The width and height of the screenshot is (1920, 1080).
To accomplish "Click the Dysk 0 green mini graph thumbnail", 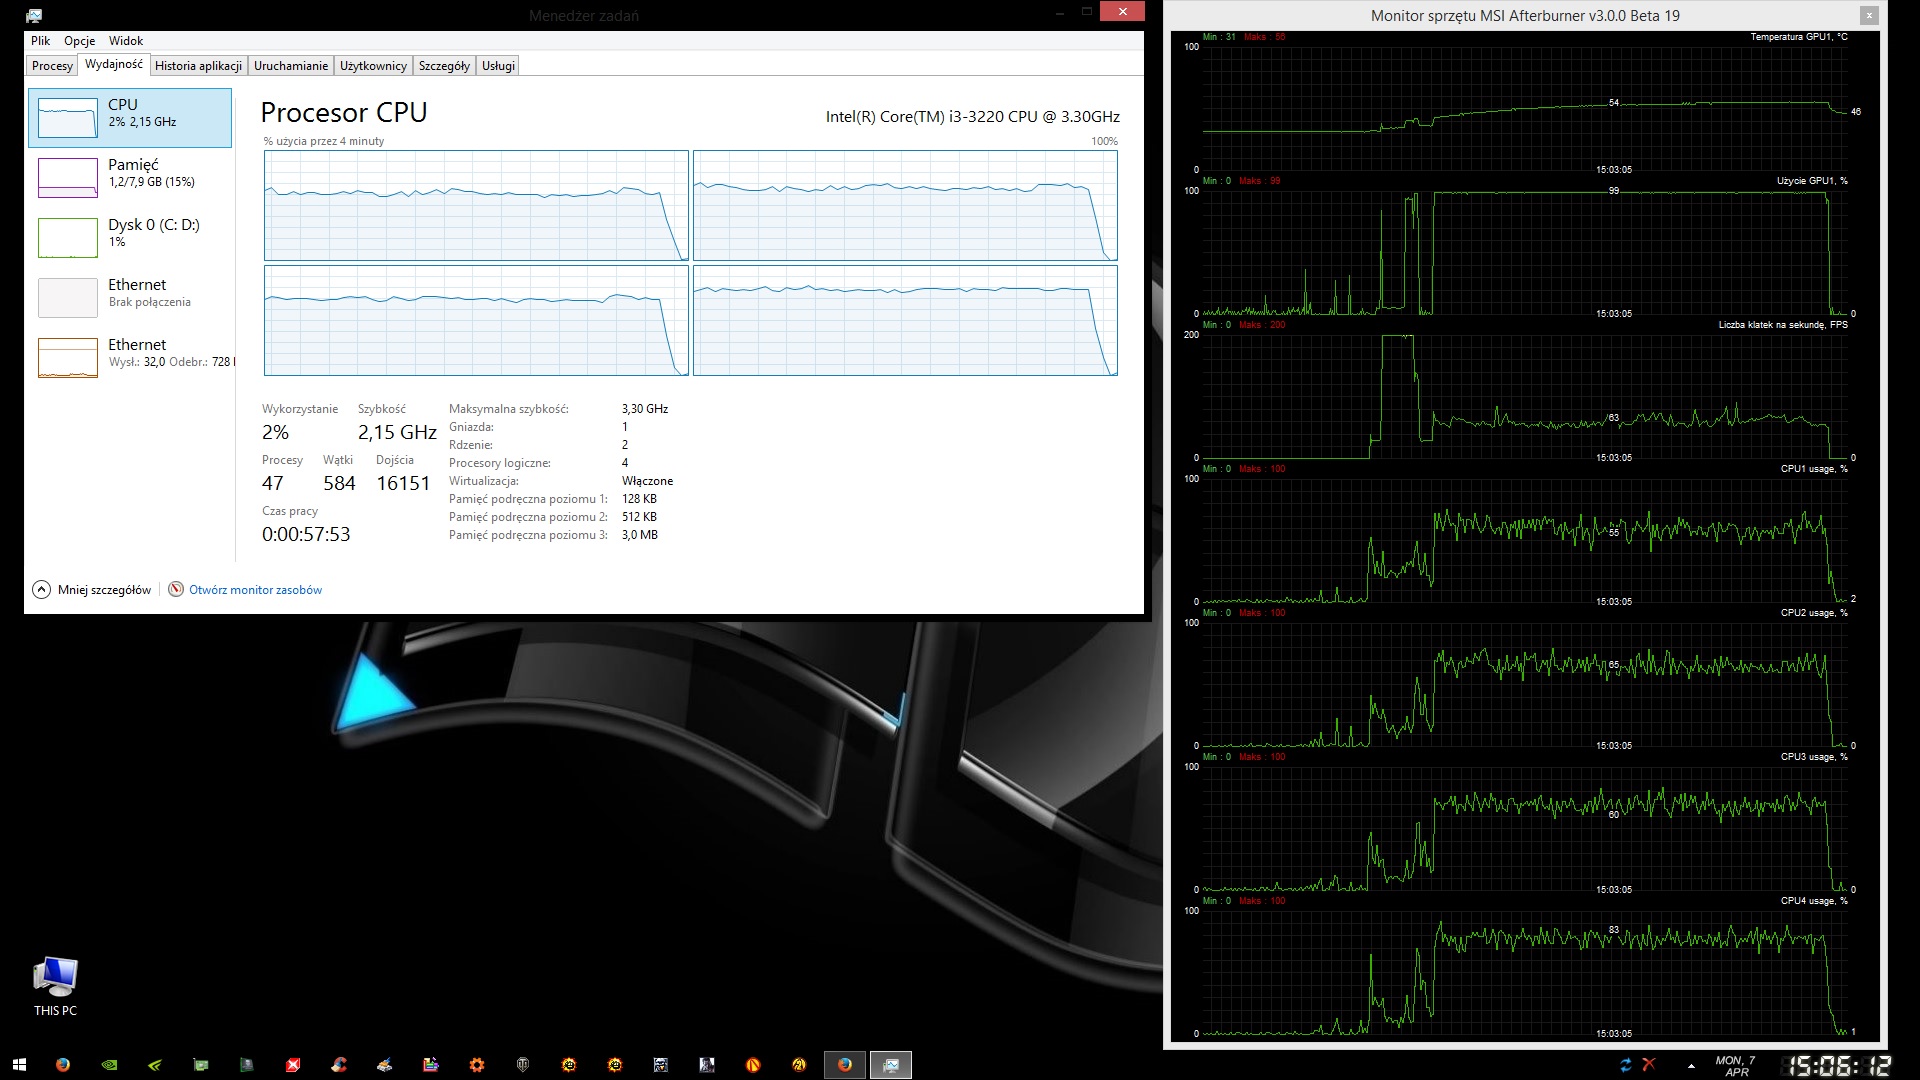I will tap(68, 238).
